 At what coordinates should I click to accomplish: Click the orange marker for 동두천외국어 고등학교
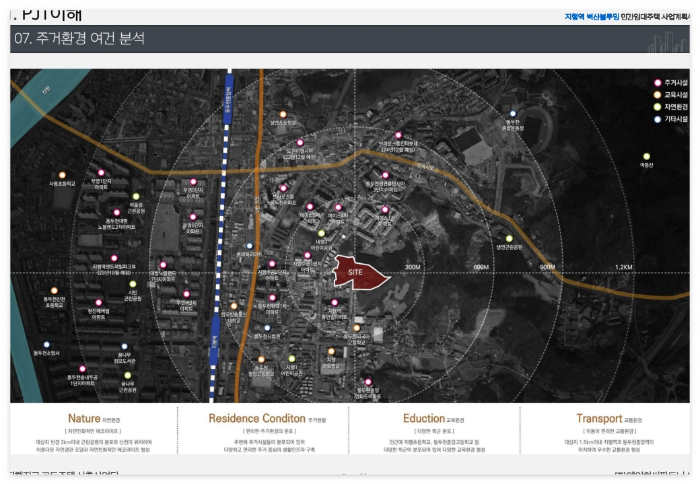[x=356, y=328]
